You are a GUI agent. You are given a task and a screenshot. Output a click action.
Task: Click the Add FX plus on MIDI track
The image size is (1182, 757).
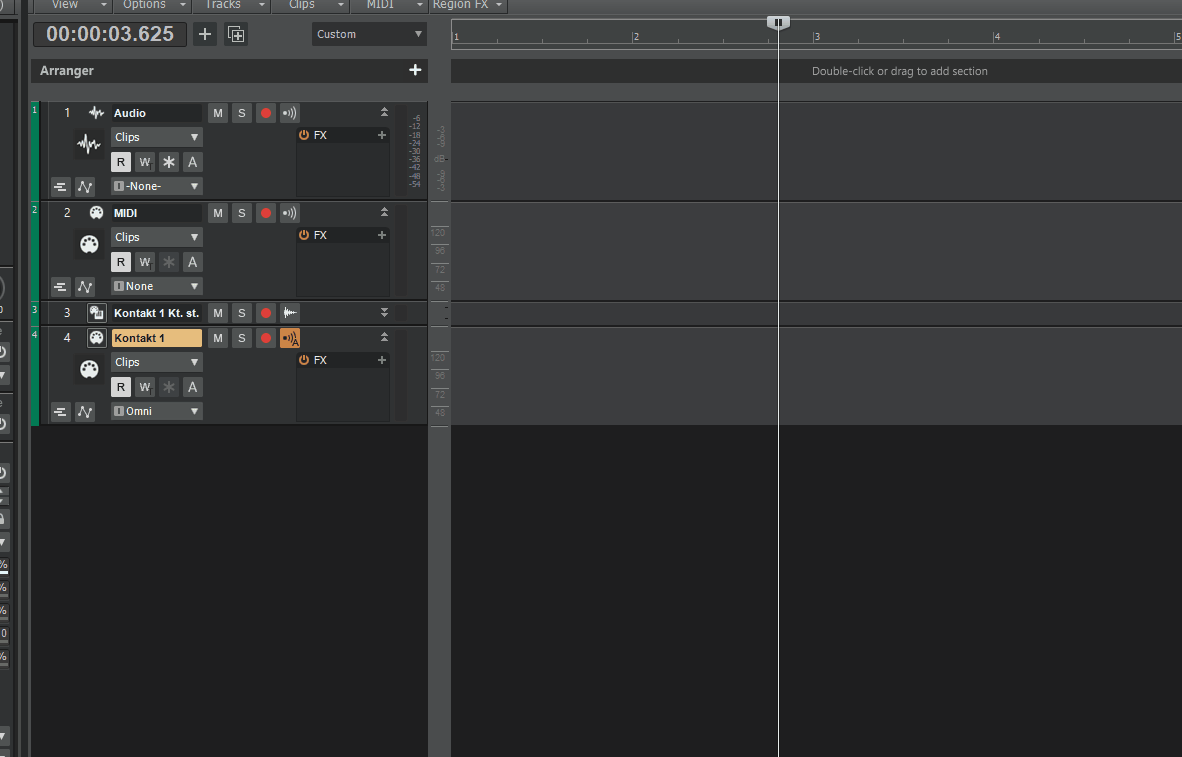(x=381, y=234)
